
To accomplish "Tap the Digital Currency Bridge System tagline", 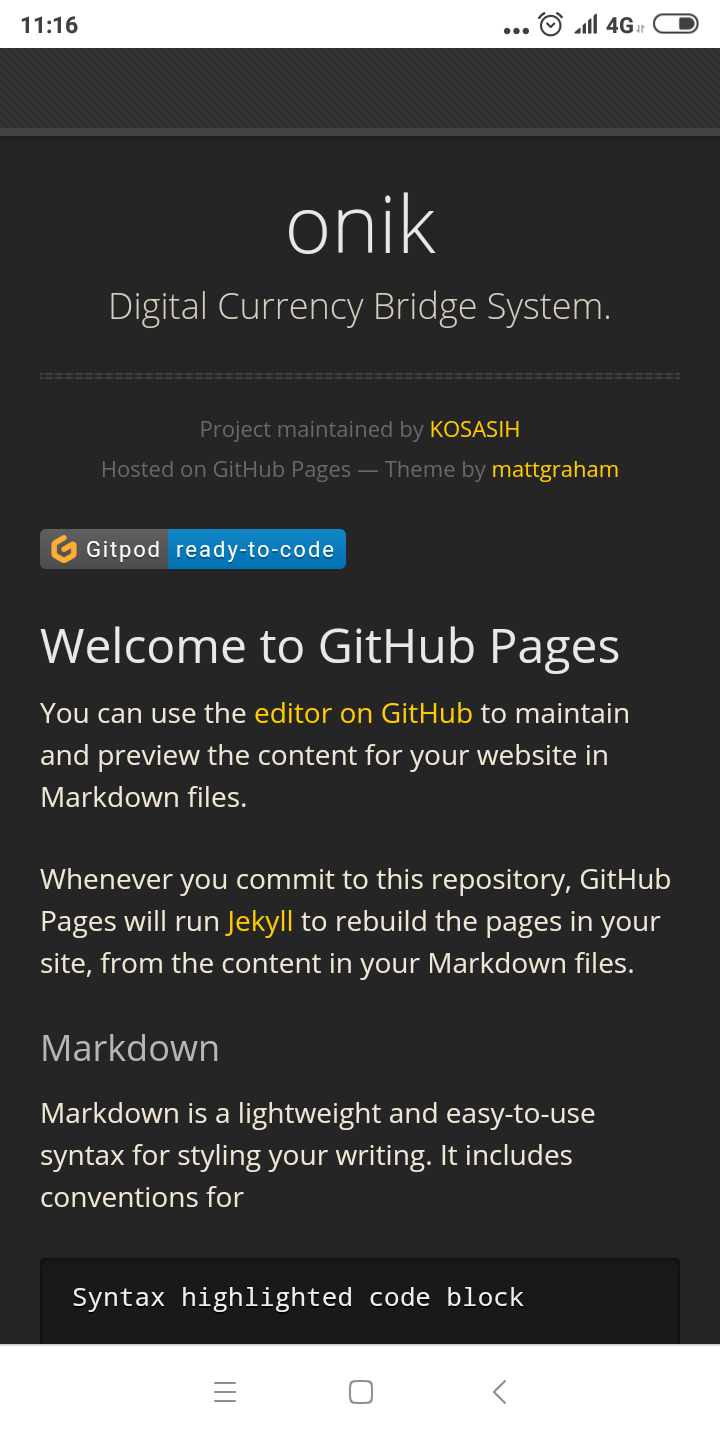I will click(x=360, y=307).
